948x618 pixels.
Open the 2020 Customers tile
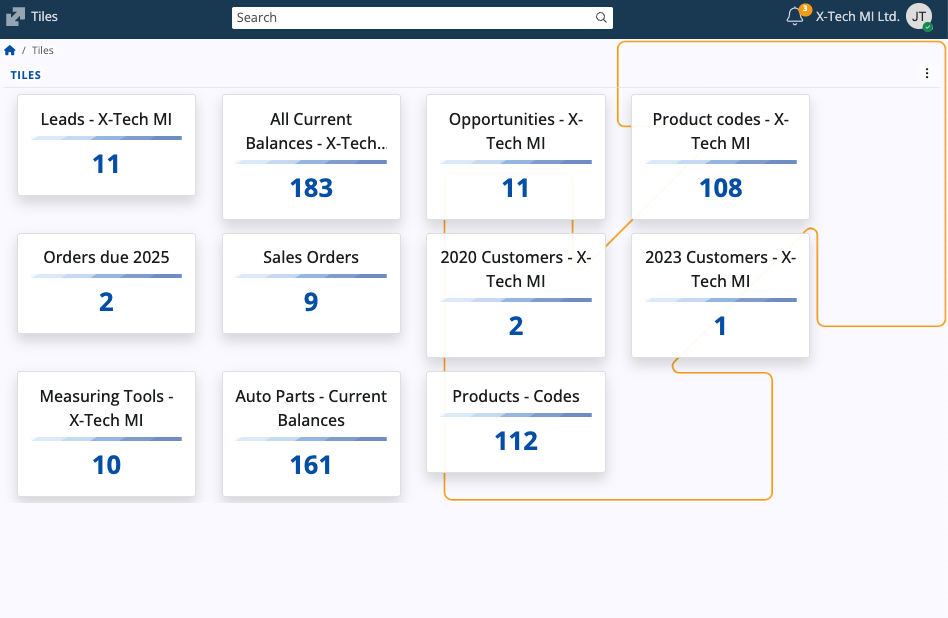(x=516, y=295)
